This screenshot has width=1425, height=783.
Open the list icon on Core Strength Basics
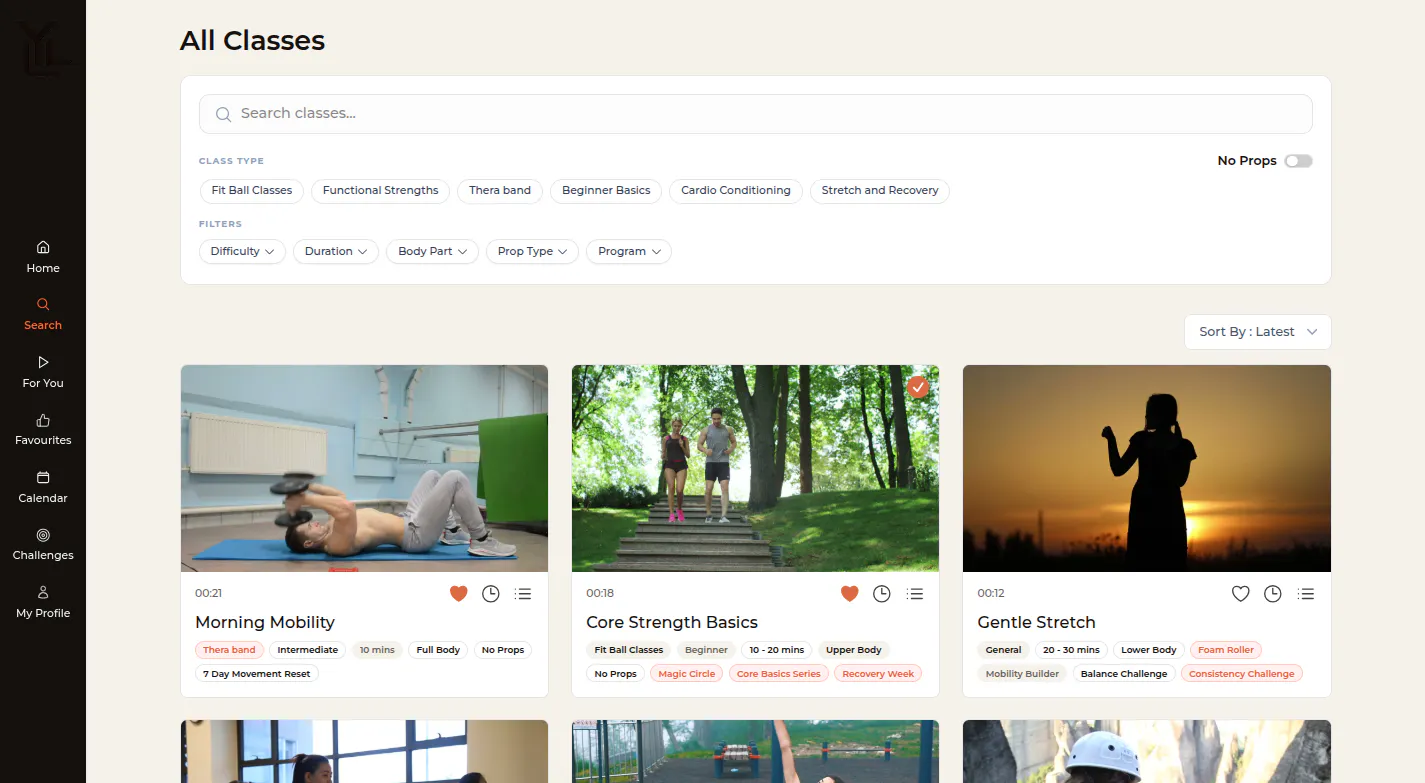pyautogui.click(x=914, y=594)
